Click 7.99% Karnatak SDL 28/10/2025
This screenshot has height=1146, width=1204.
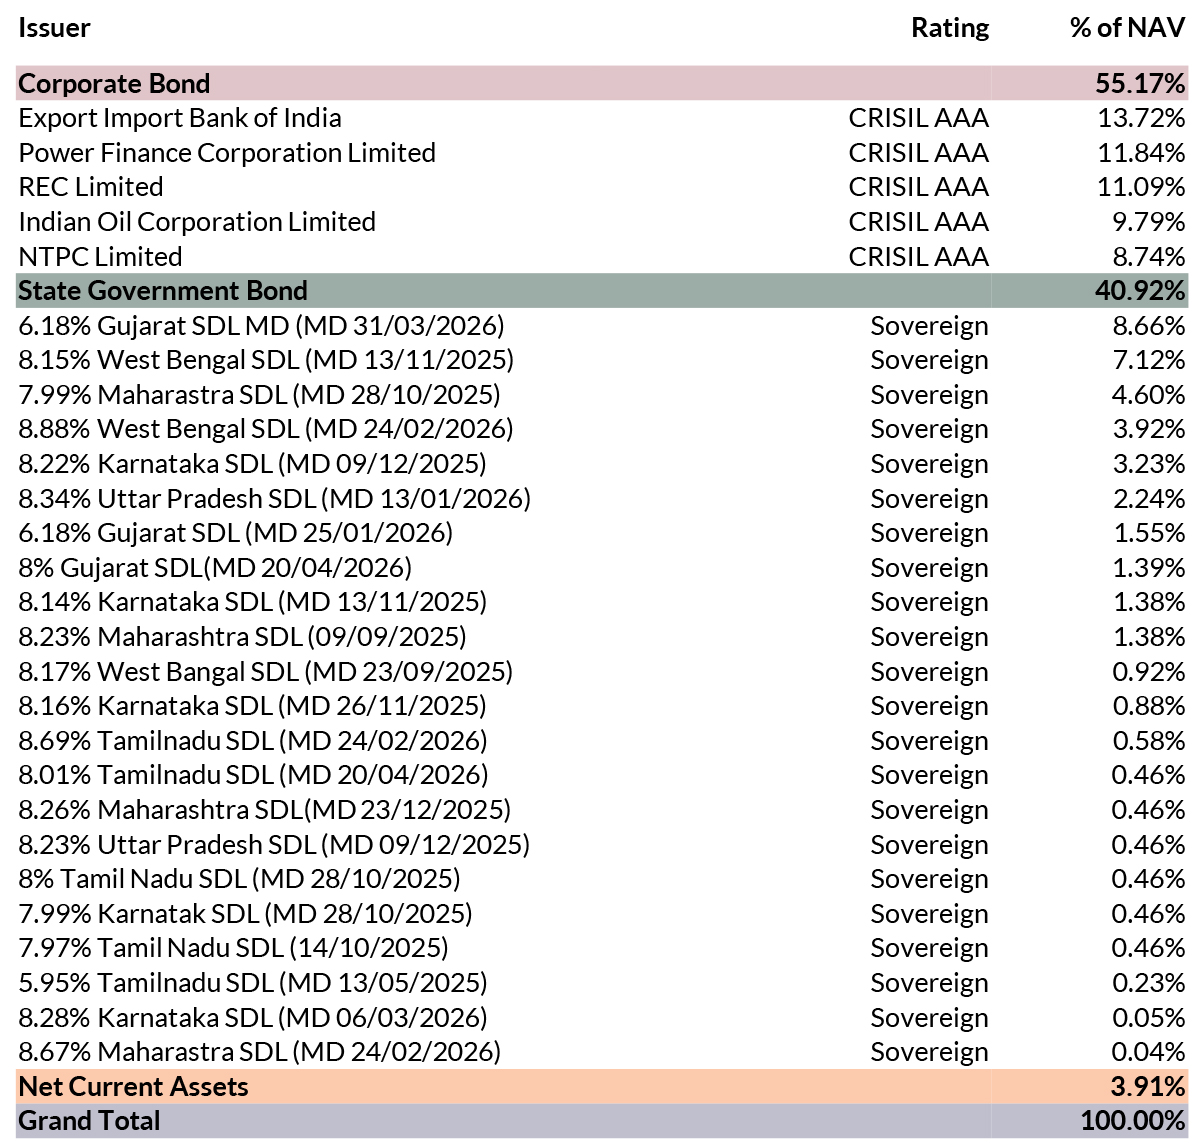(245, 913)
